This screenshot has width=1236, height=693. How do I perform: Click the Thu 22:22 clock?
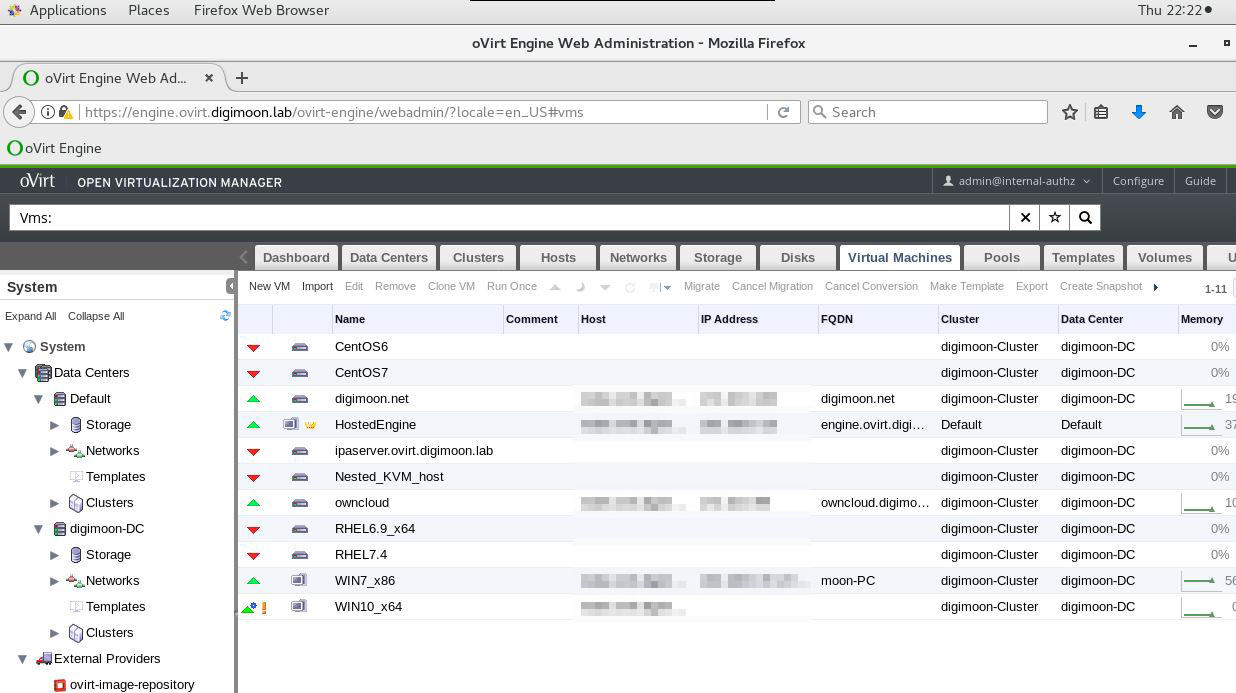[x=1168, y=10]
